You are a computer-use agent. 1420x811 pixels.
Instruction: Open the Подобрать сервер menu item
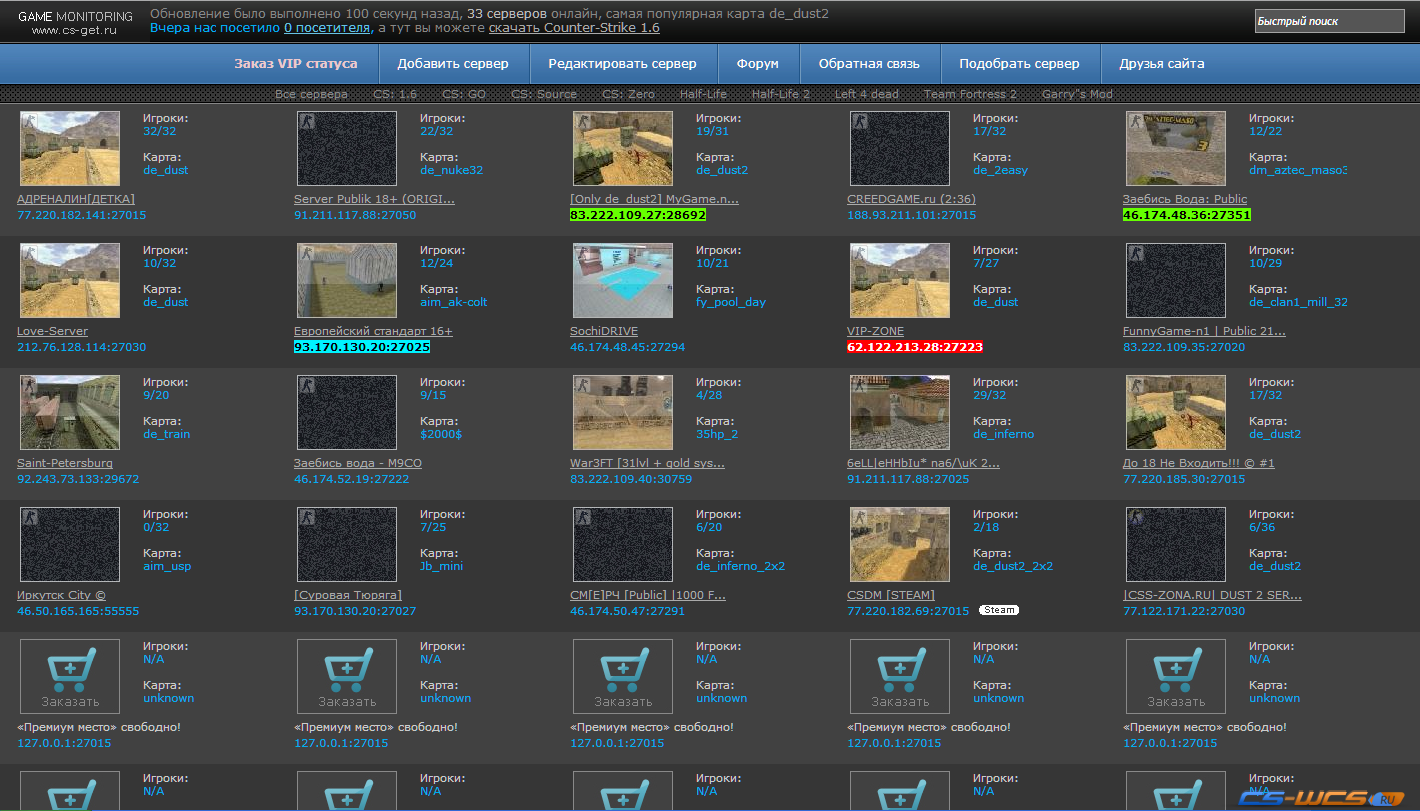click(1019, 63)
